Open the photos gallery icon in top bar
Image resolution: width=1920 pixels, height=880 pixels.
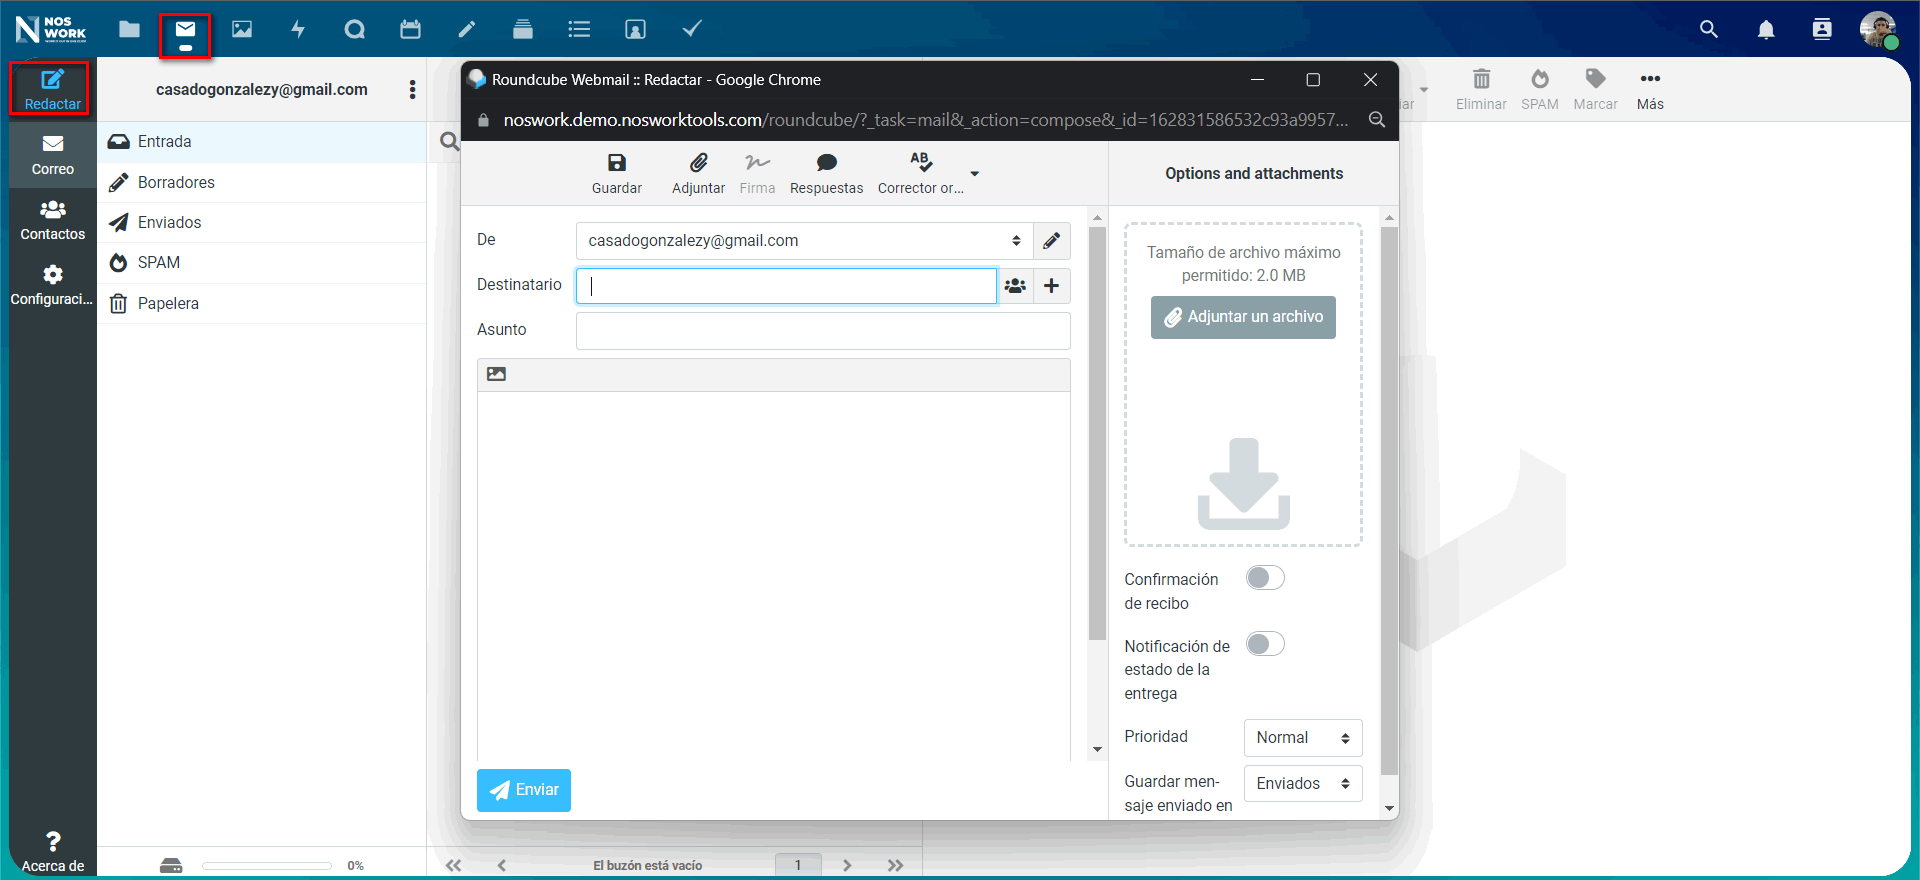(x=242, y=29)
